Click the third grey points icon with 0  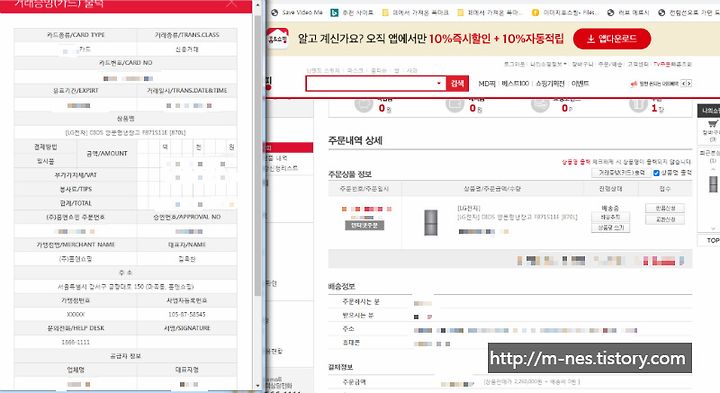[x=540, y=105]
